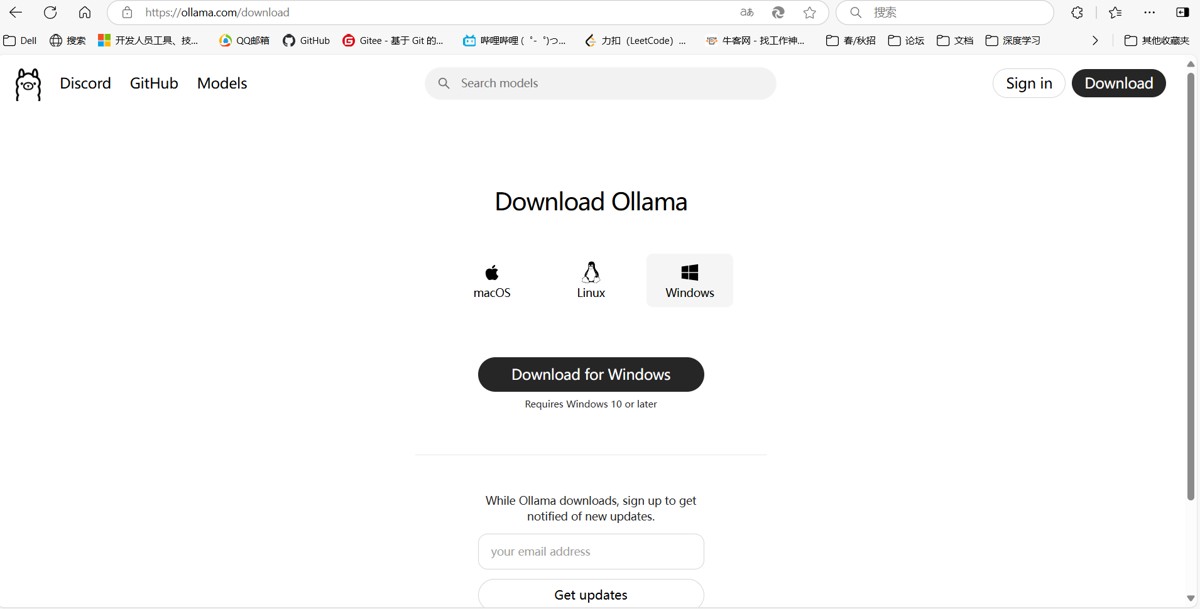The height and width of the screenshot is (609, 1200).
Task: Open browser extensions puzzle icon
Action: (1077, 12)
